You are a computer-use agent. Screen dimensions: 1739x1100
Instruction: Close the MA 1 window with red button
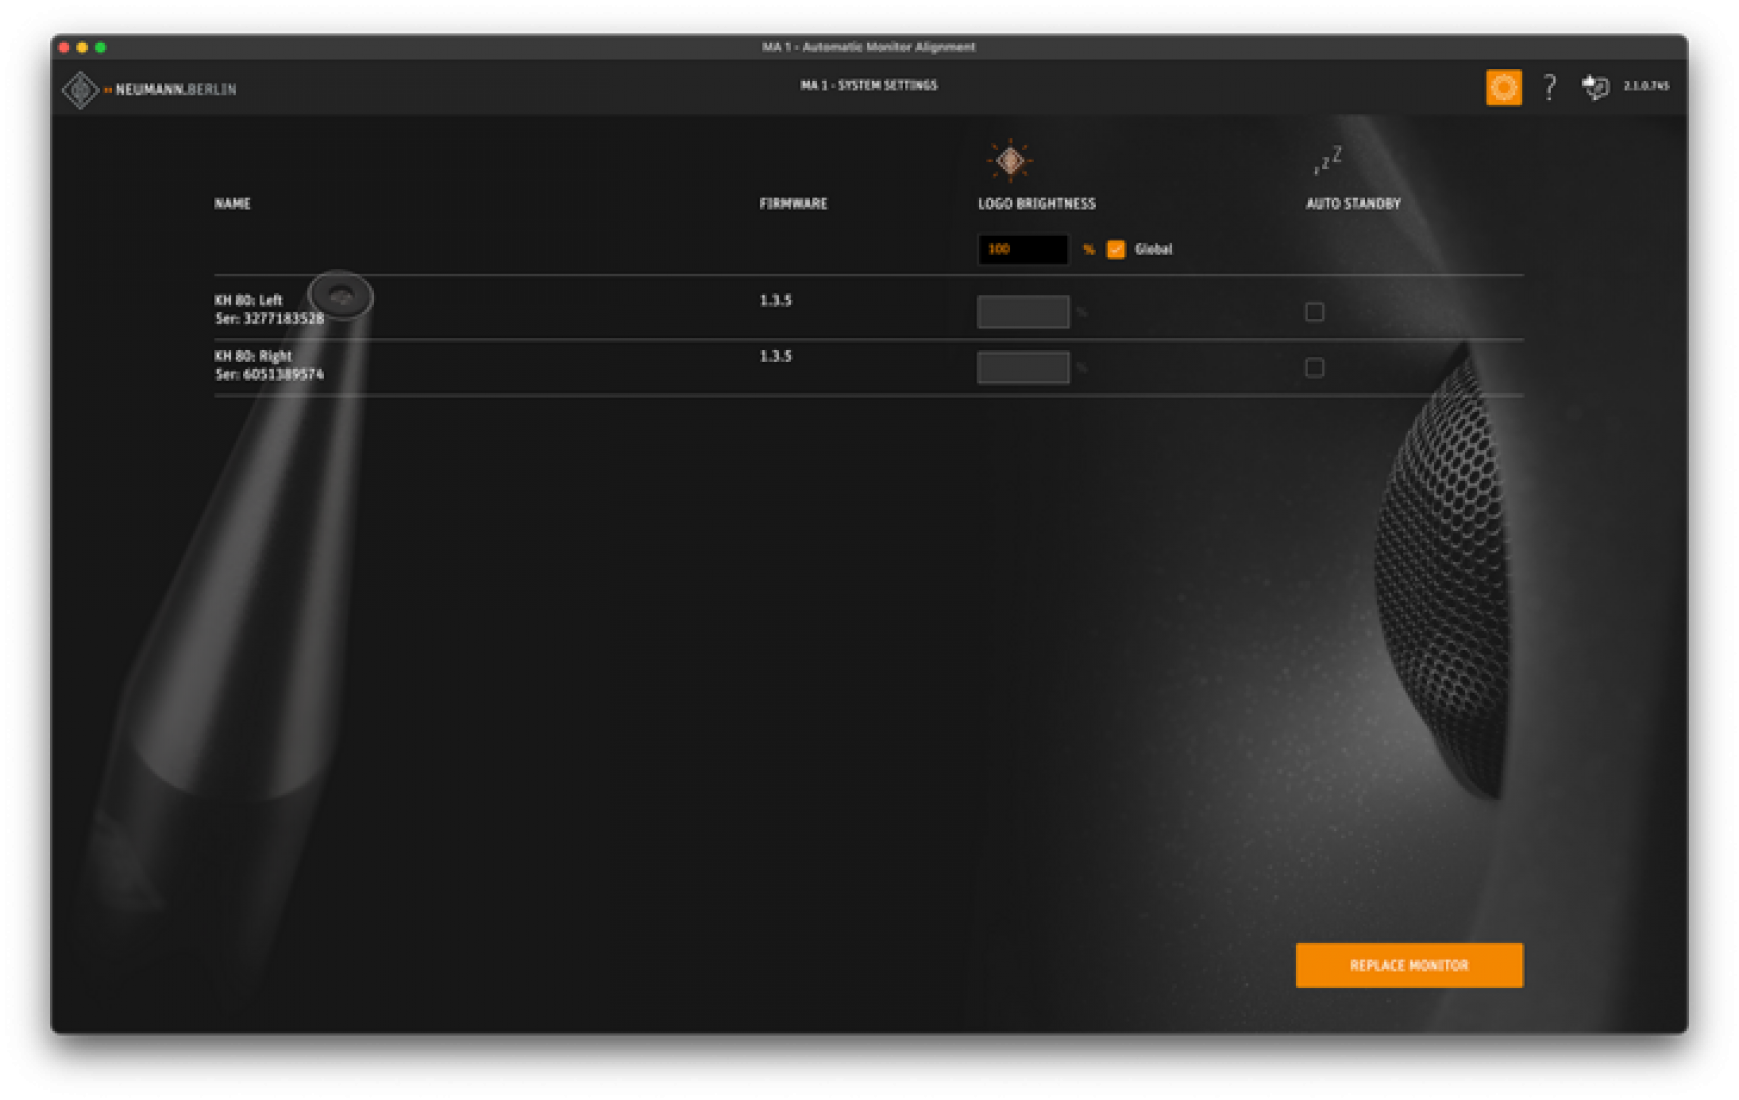pyautogui.click(x=64, y=47)
